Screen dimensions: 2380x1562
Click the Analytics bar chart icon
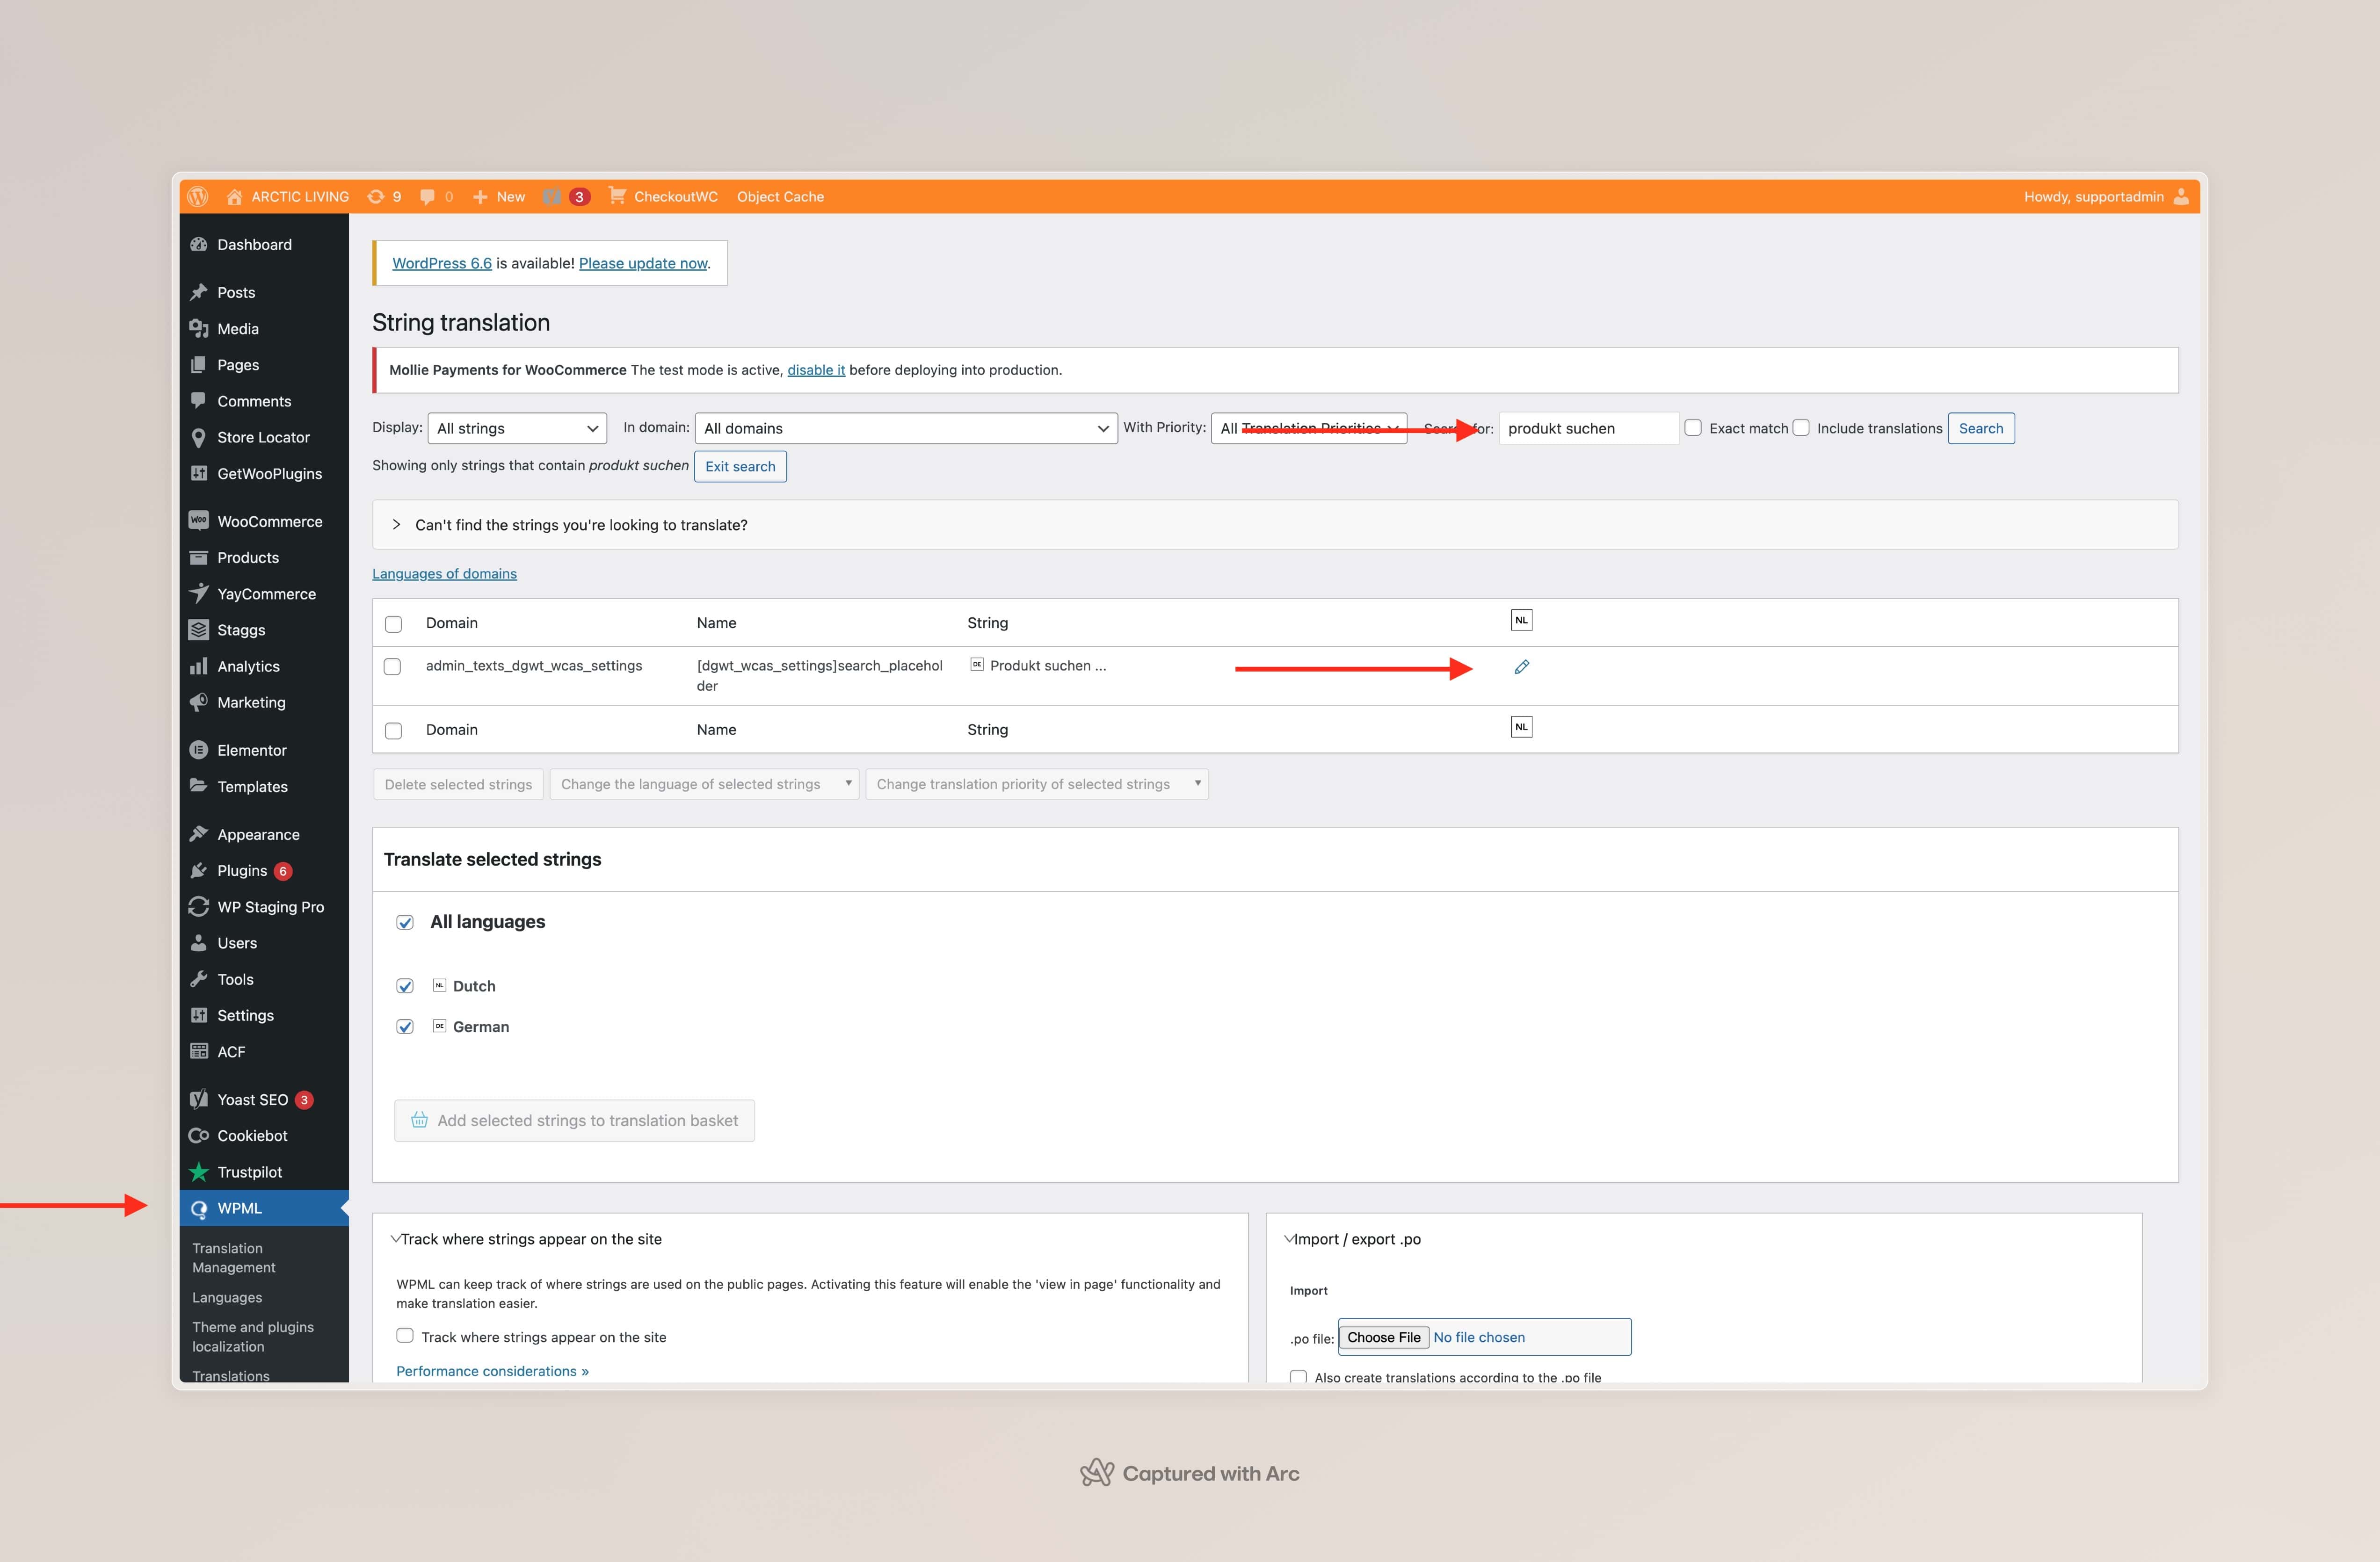coord(198,666)
